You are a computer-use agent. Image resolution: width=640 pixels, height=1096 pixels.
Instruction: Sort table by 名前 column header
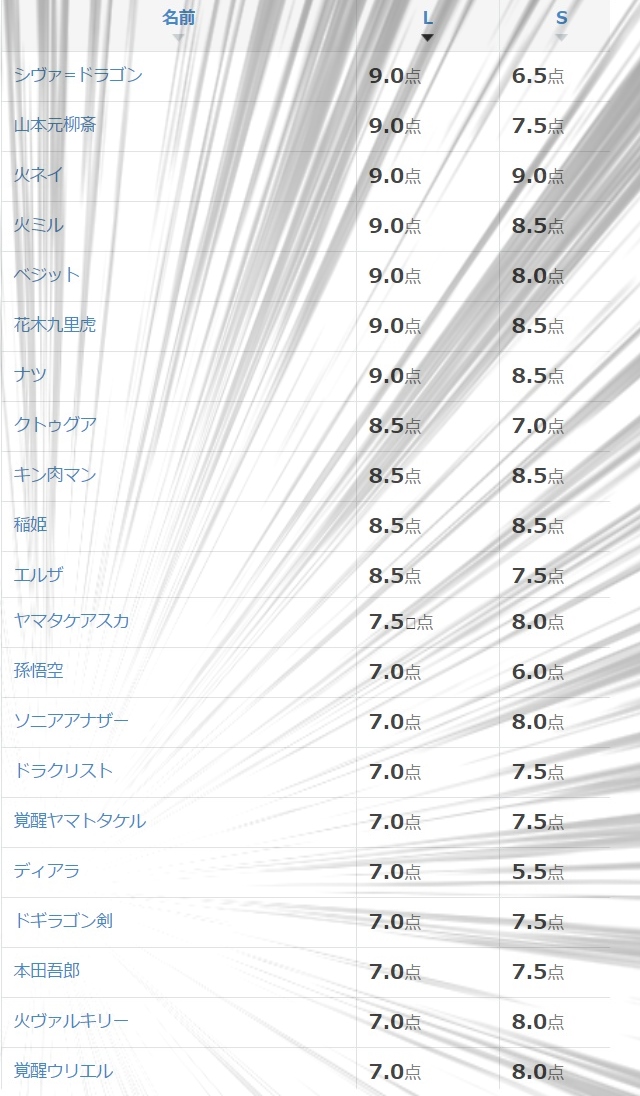178,18
